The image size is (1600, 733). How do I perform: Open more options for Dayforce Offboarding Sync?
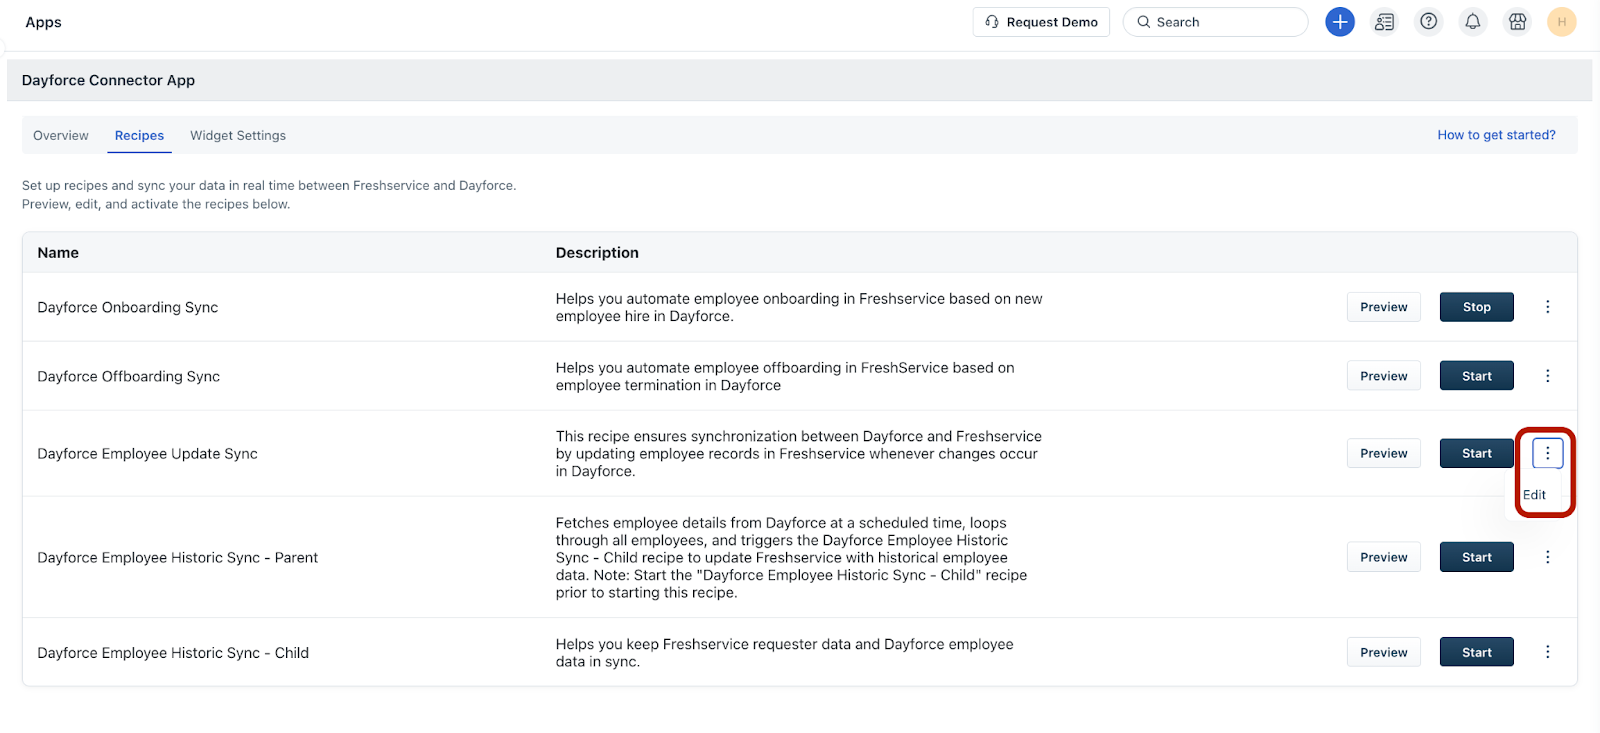point(1547,376)
